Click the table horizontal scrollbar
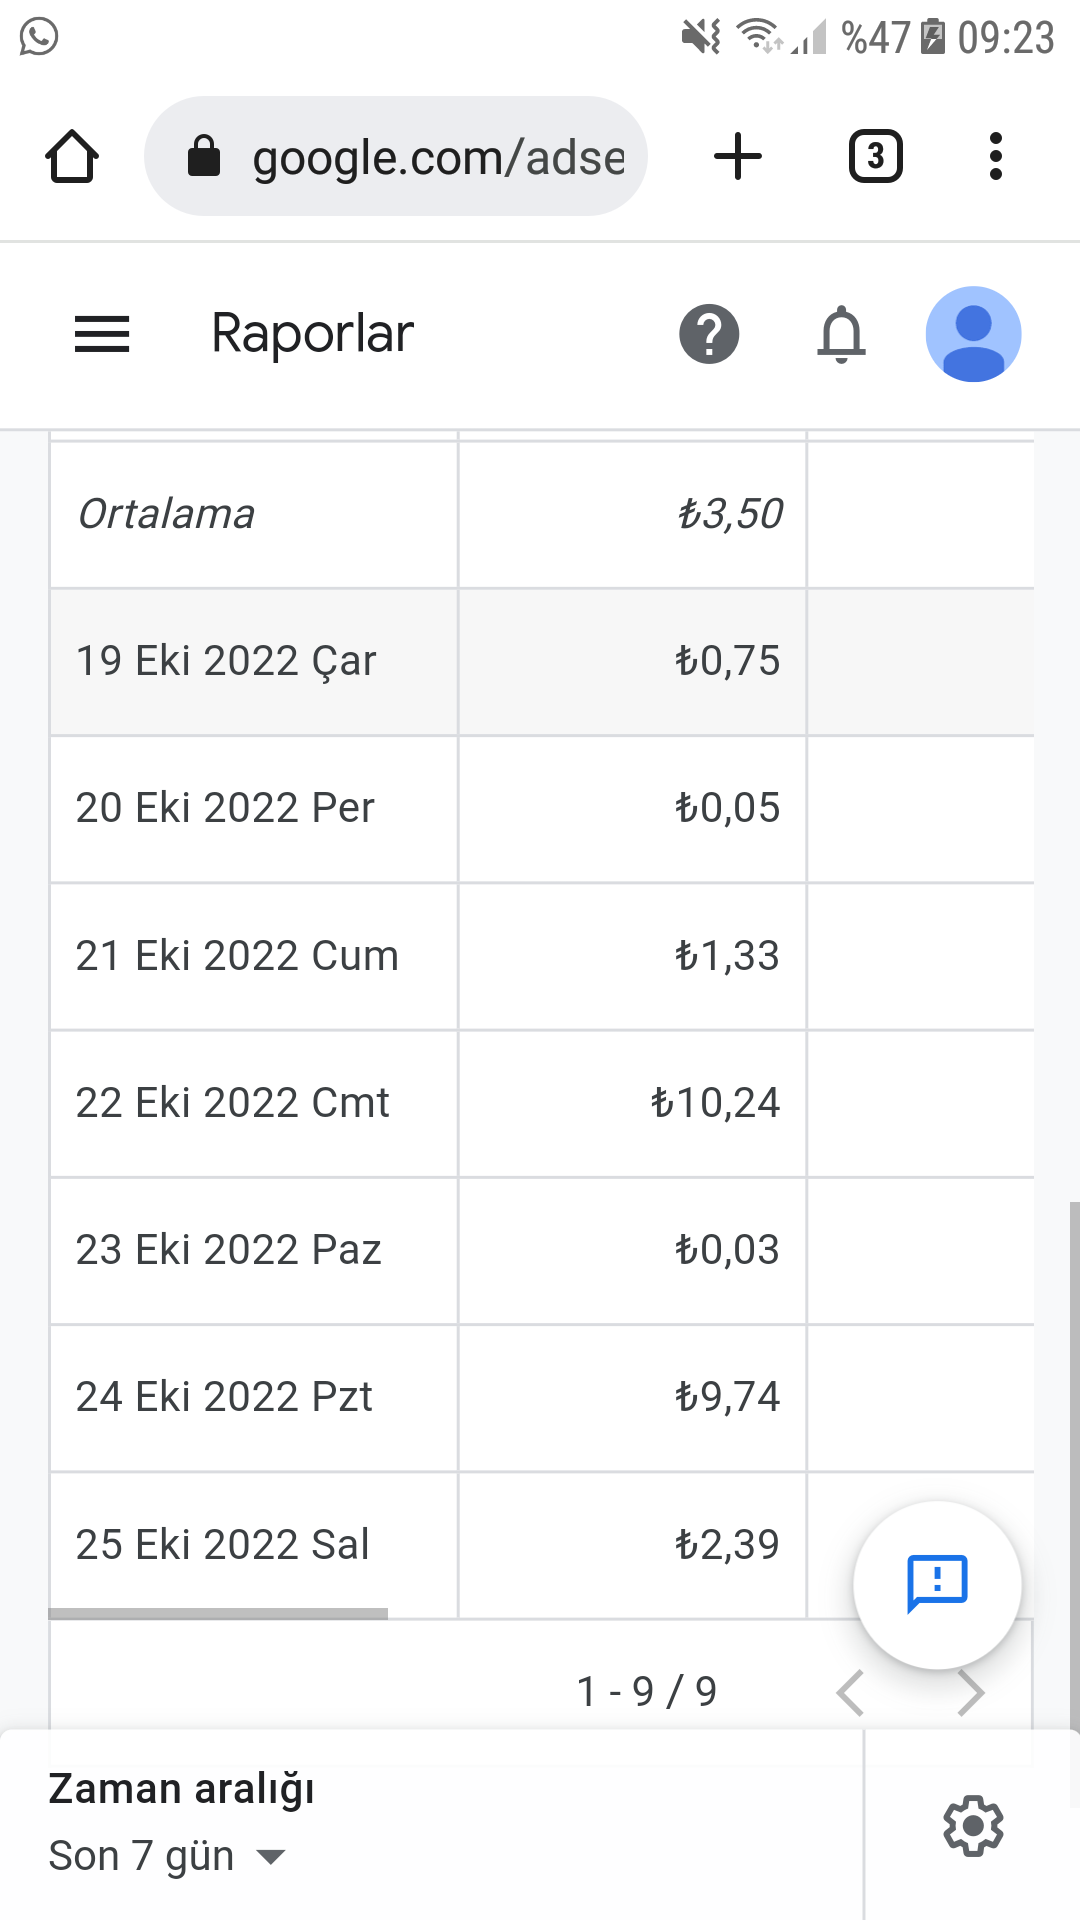Image resolution: width=1080 pixels, height=1920 pixels. 218,1613
